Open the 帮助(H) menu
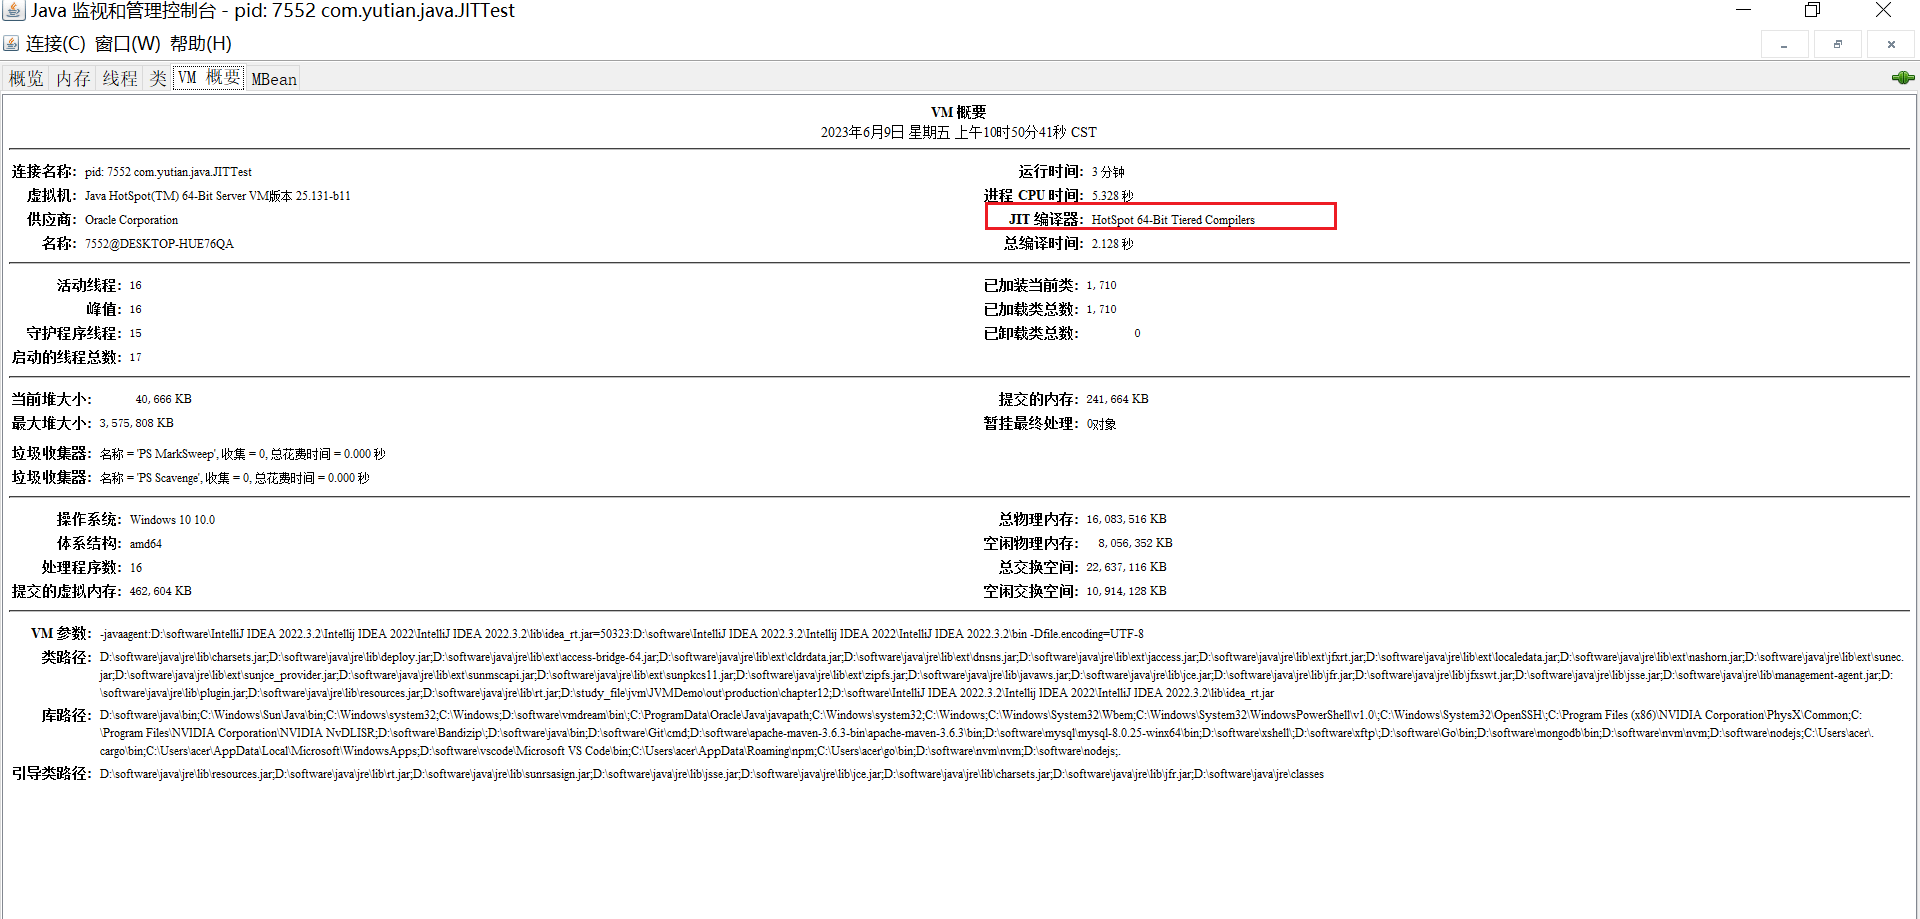Image resolution: width=1920 pixels, height=919 pixels. (x=200, y=44)
